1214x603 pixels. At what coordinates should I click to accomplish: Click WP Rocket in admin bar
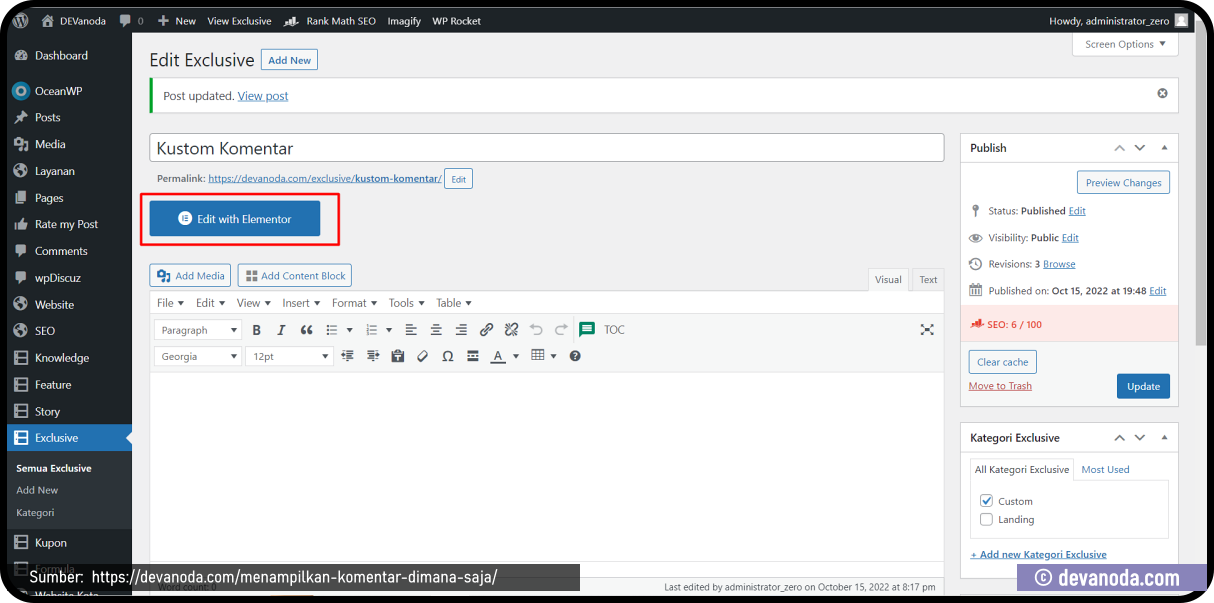pos(456,20)
